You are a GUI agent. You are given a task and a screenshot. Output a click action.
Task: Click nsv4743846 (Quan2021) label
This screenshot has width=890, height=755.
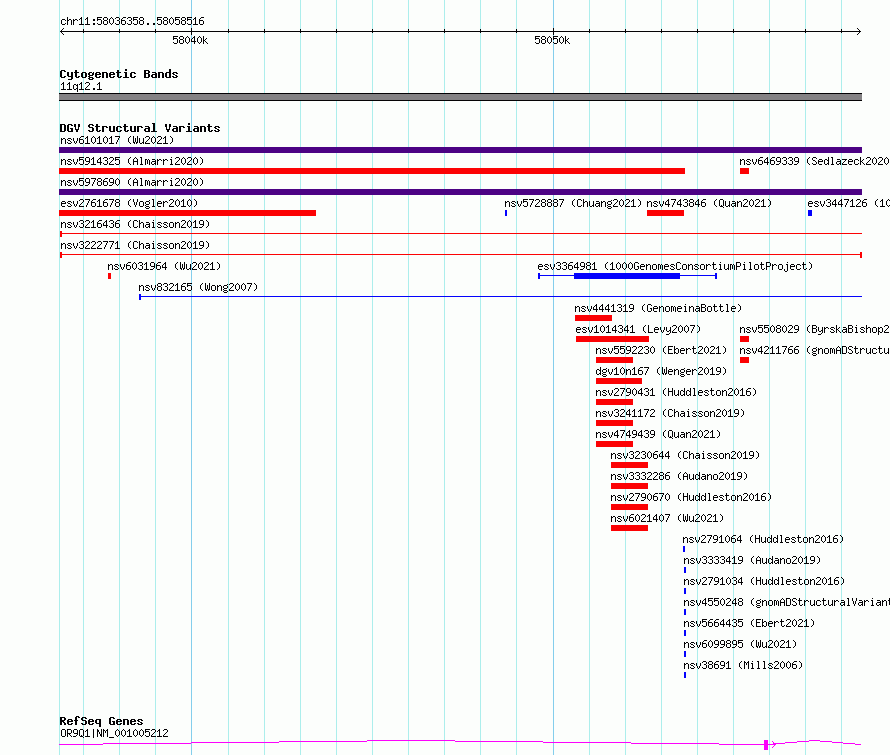(x=709, y=203)
